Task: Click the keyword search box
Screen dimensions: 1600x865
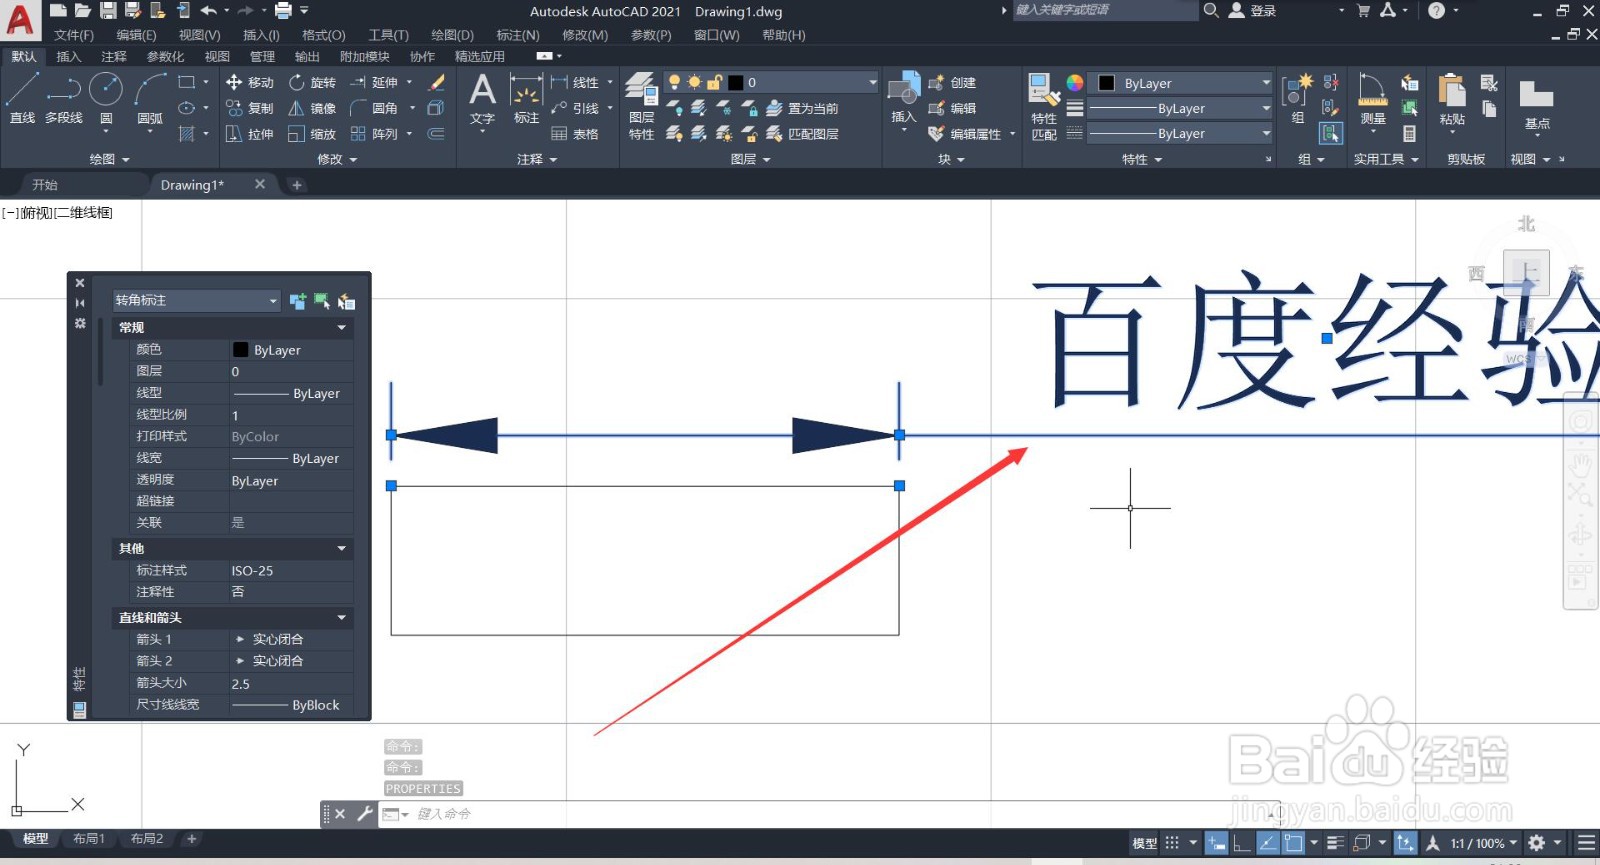Action: point(1105,10)
